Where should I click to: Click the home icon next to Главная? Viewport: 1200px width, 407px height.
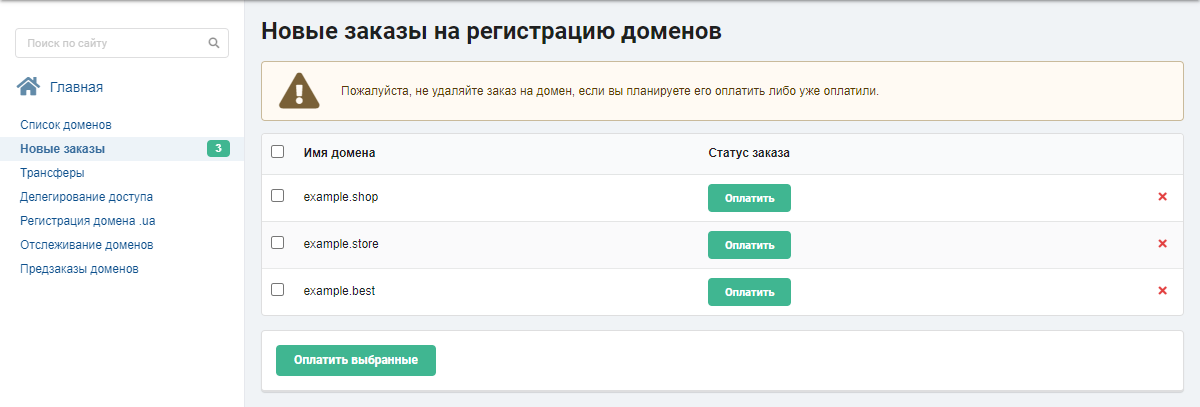tap(29, 87)
